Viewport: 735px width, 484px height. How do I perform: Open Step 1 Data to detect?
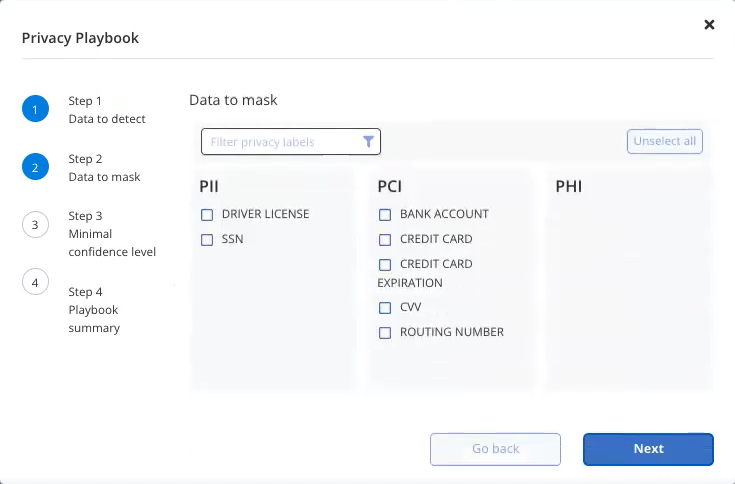tap(107, 110)
